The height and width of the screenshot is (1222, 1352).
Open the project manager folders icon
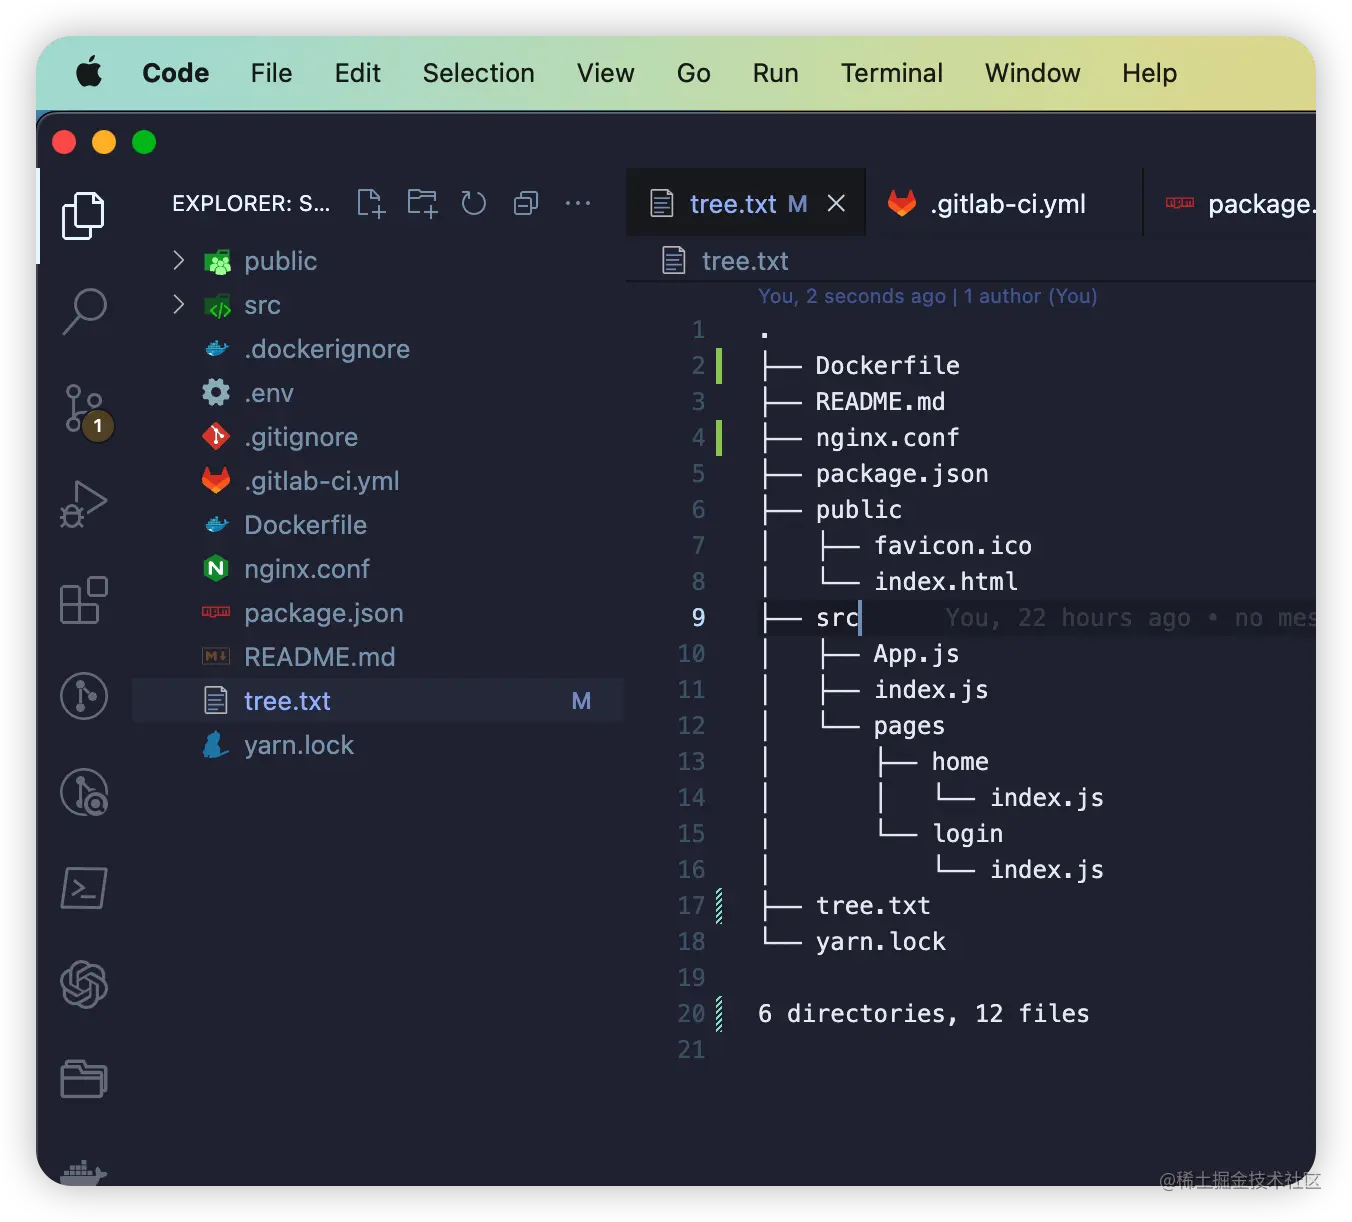(x=83, y=1079)
